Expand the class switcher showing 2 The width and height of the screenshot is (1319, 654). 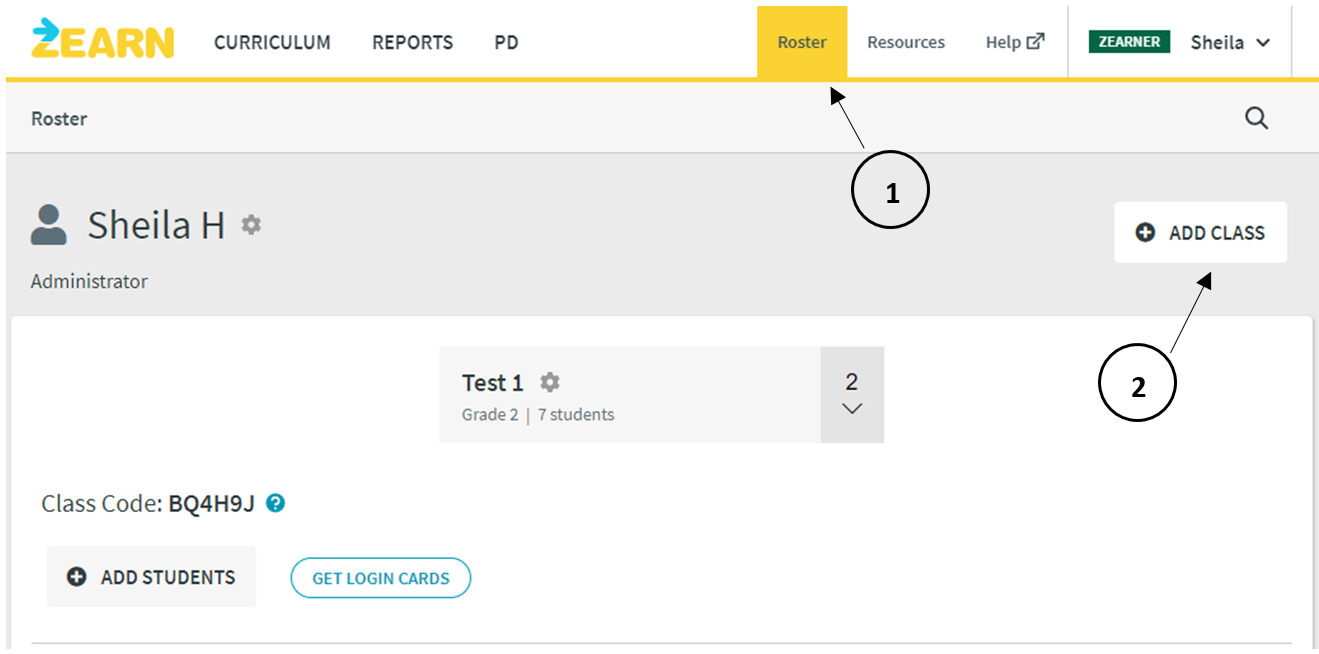(x=852, y=395)
